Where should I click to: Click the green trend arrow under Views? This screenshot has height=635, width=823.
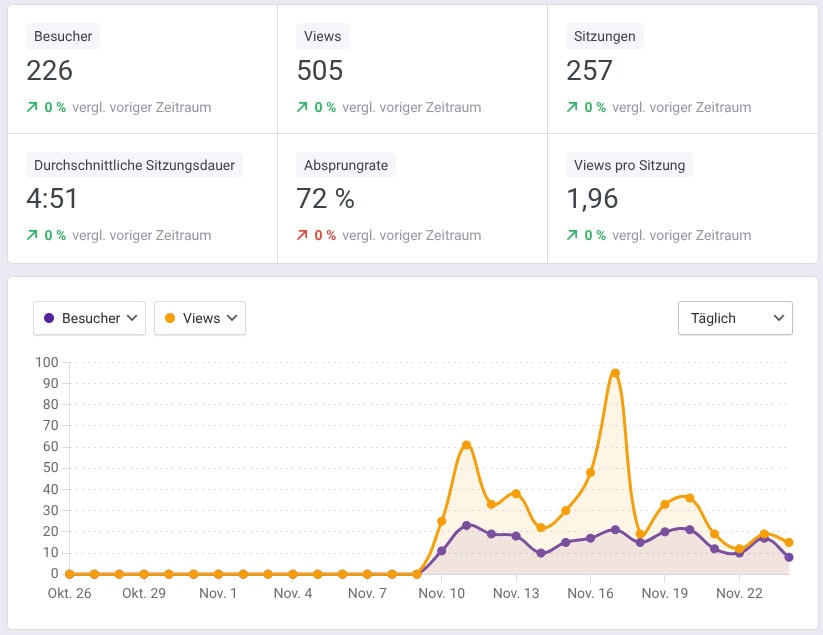tap(303, 107)
